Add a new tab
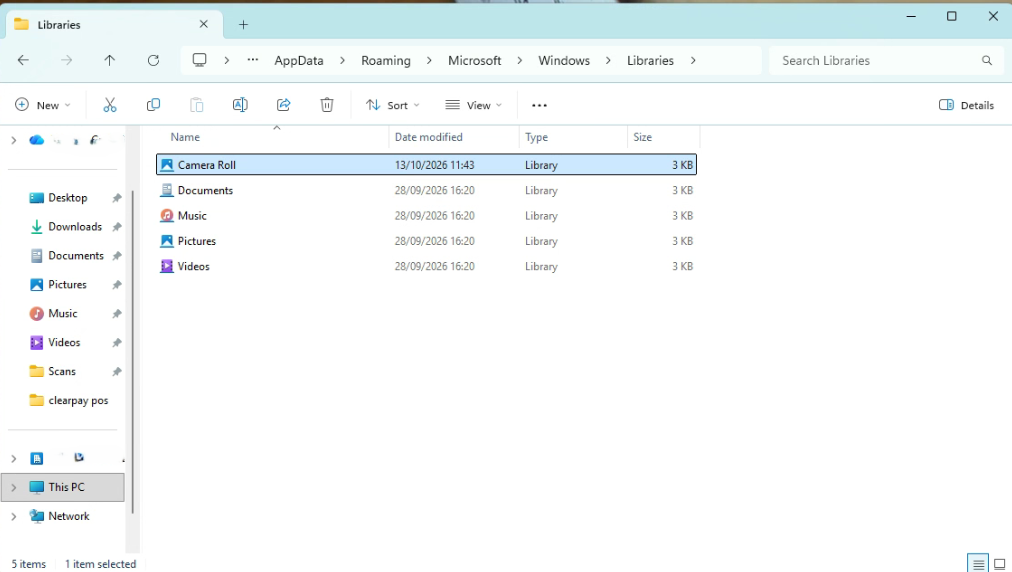Screen dimensions: 1012x572 point(243,25)
